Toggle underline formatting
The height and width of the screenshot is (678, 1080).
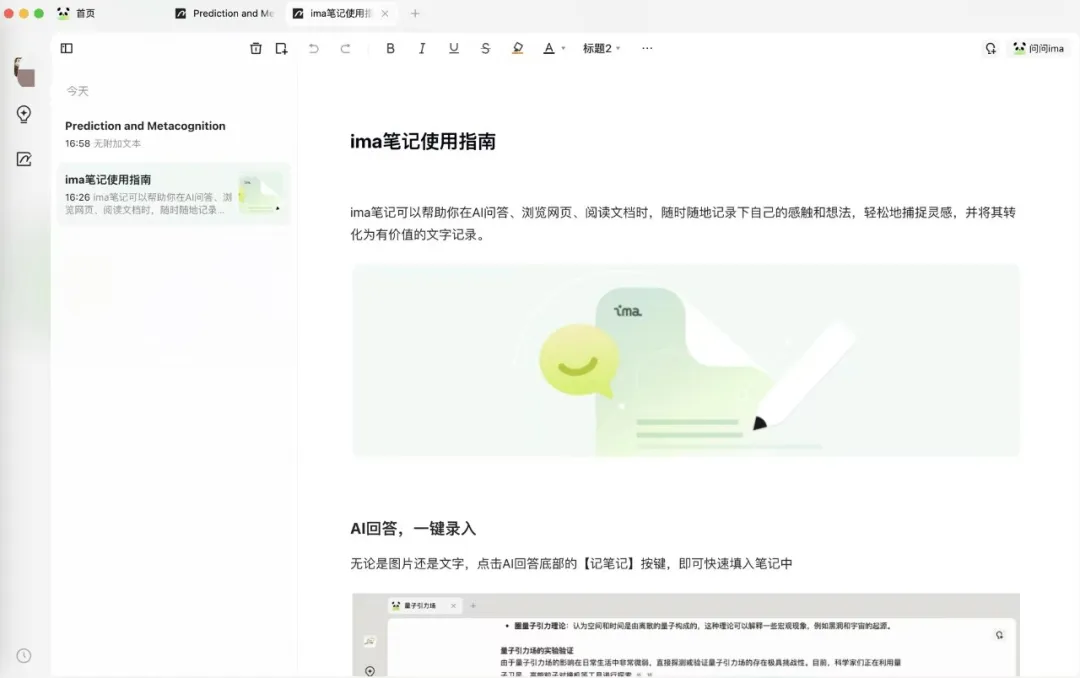coord(454,48)
